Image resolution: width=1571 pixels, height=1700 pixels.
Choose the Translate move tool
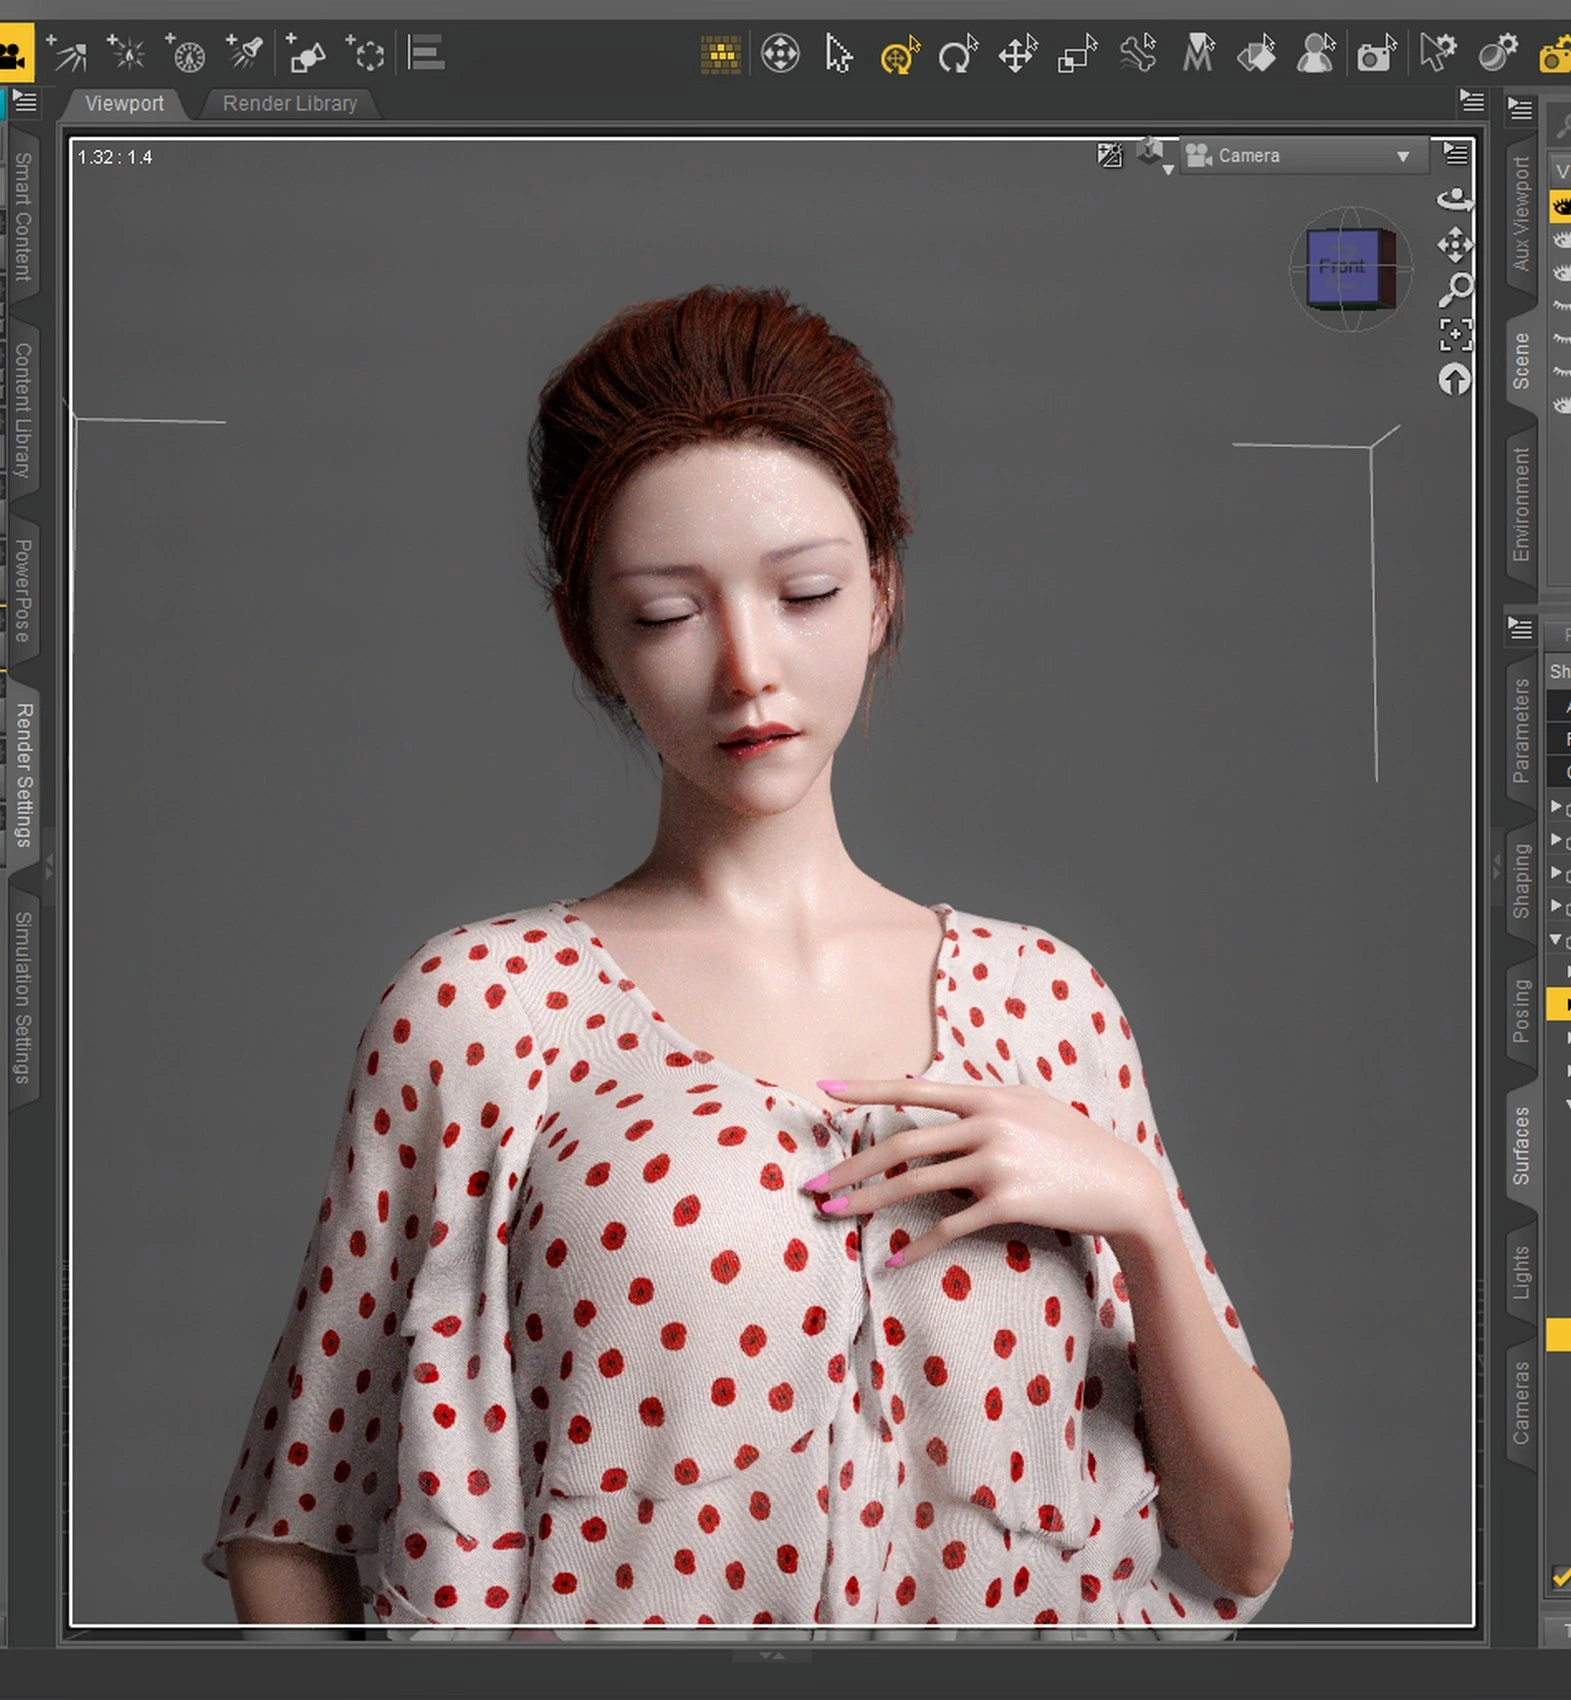tap(1017, 55)
